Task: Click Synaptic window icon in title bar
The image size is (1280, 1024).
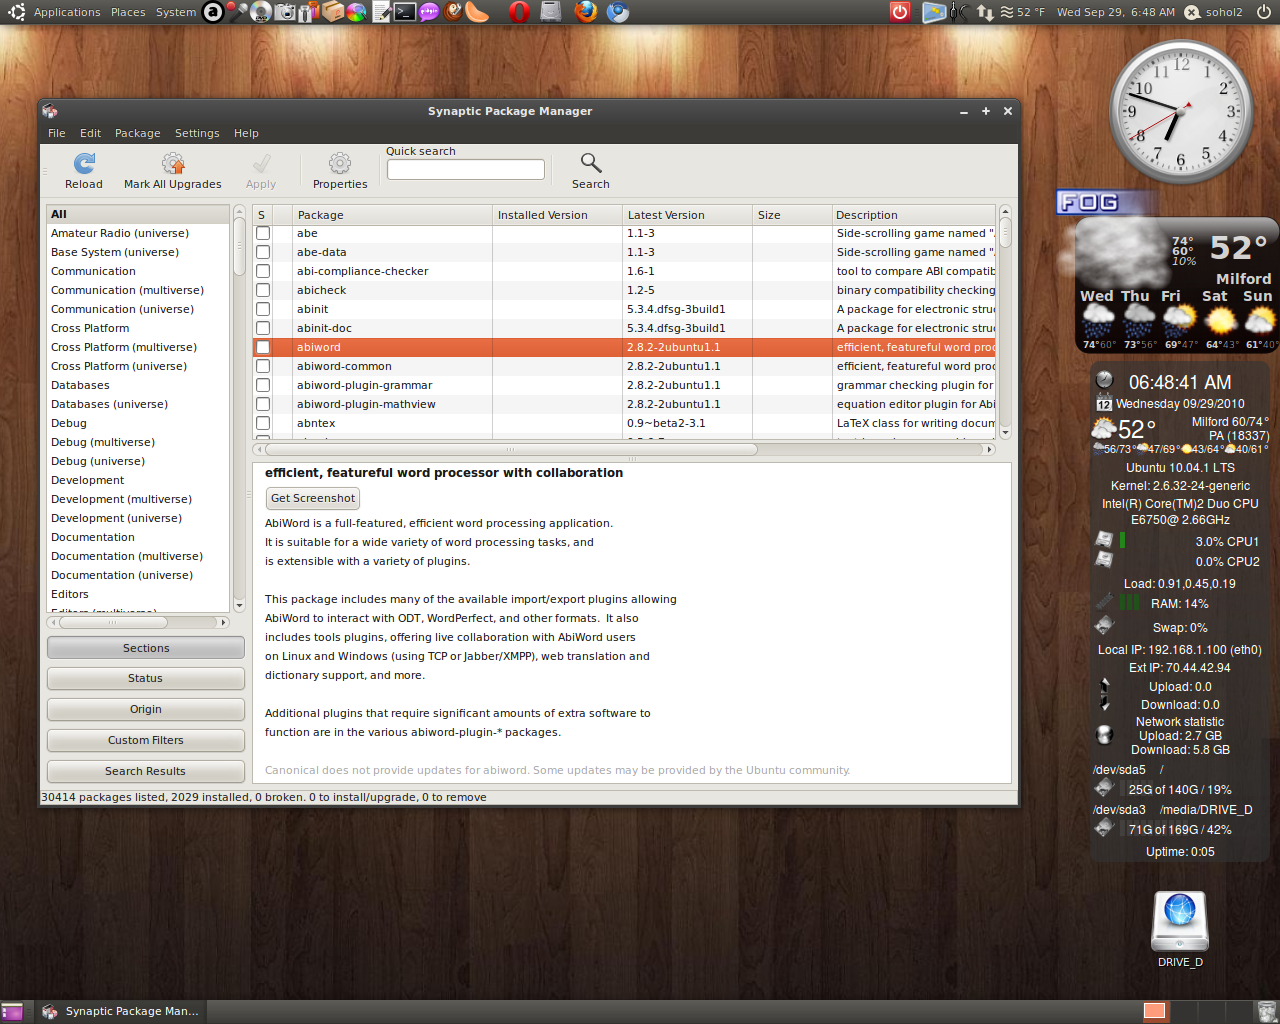Action: coord(50,111)
